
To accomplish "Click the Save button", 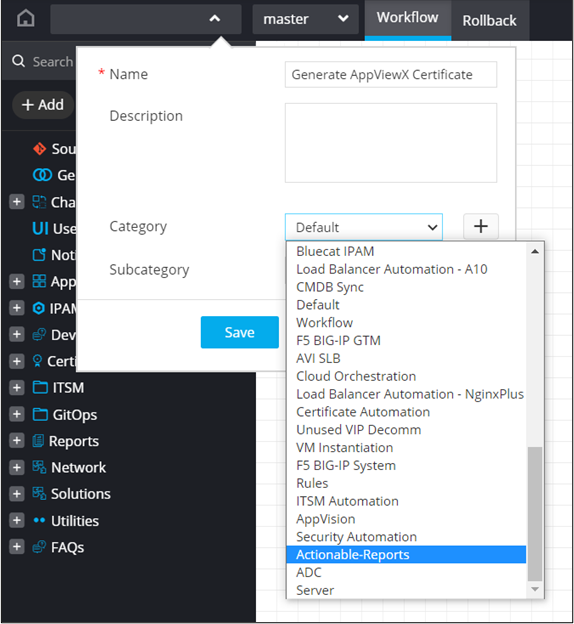I will pyautogui.click(x=240, y=332).
